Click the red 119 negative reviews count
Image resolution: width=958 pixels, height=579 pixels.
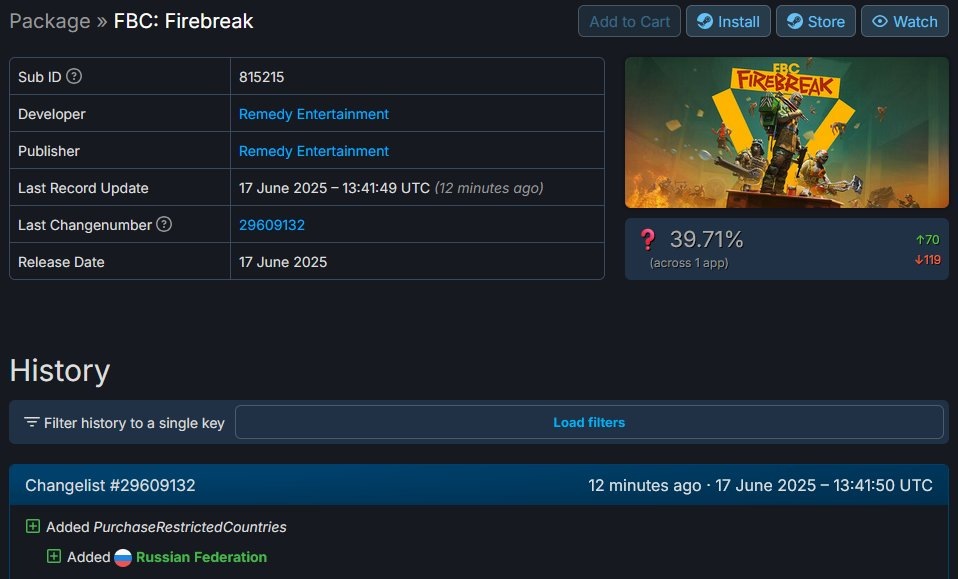(927, 260)
